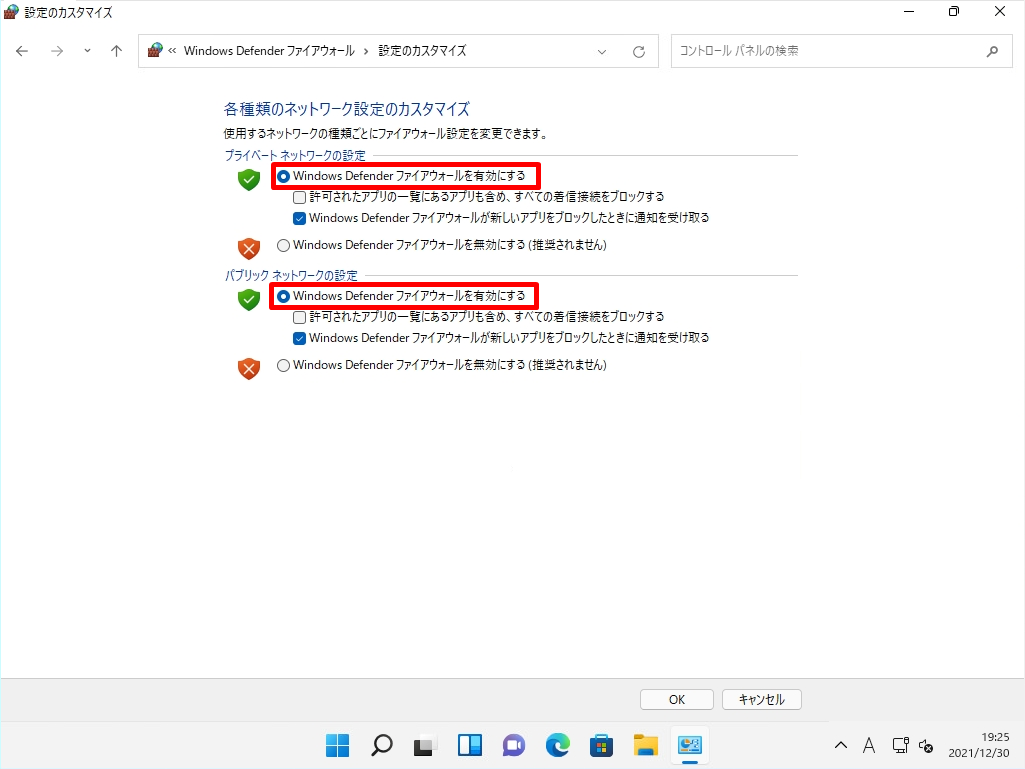
Task: Click the window title firewall icon
Action: [x=11, y=12]
